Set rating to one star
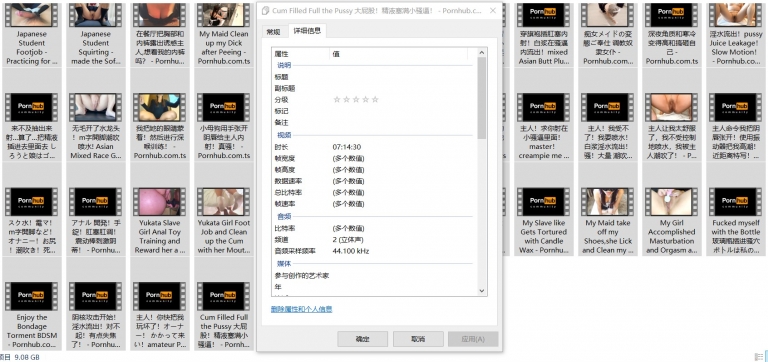768x362 pixels. (336, 99)
